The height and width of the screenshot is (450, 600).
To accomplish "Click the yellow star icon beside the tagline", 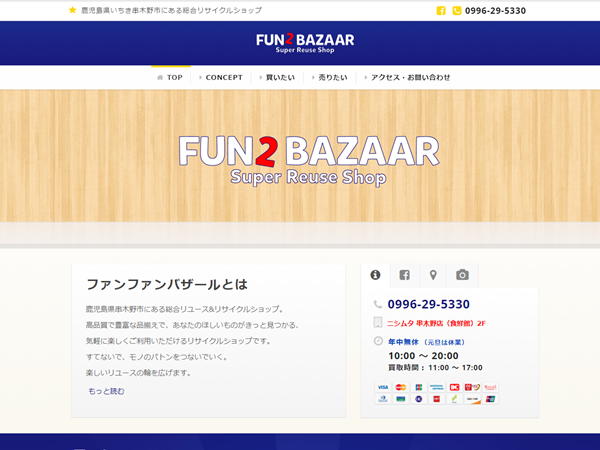I will 72,10.
